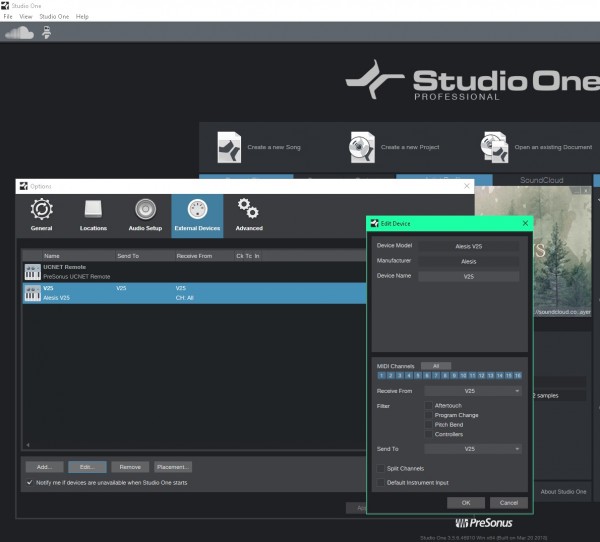Viewport: 600px width, 542px height.
Task: Open the Send To V25 dropdown
Action: [473, 449]
